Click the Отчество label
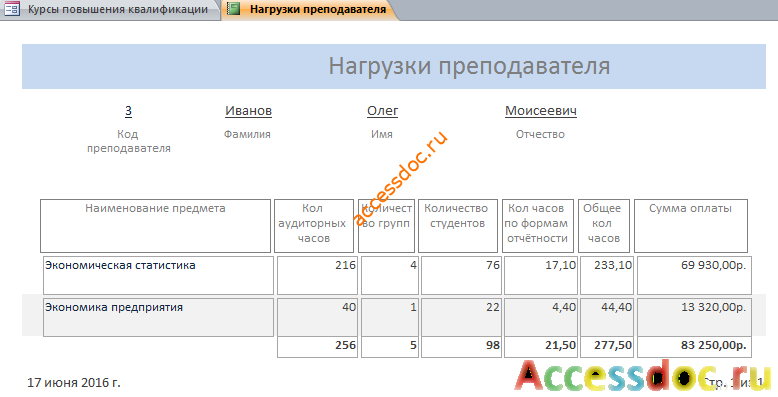The image size is (778, 397). (540, 134)
